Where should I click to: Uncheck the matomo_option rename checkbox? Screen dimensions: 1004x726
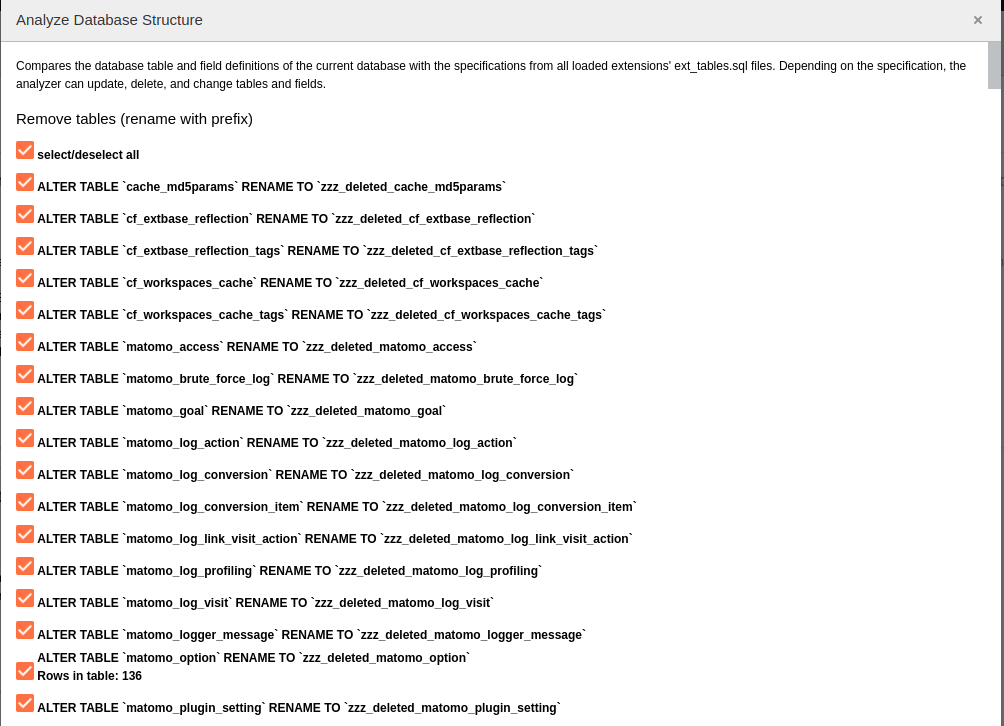(x=25, y=672)
